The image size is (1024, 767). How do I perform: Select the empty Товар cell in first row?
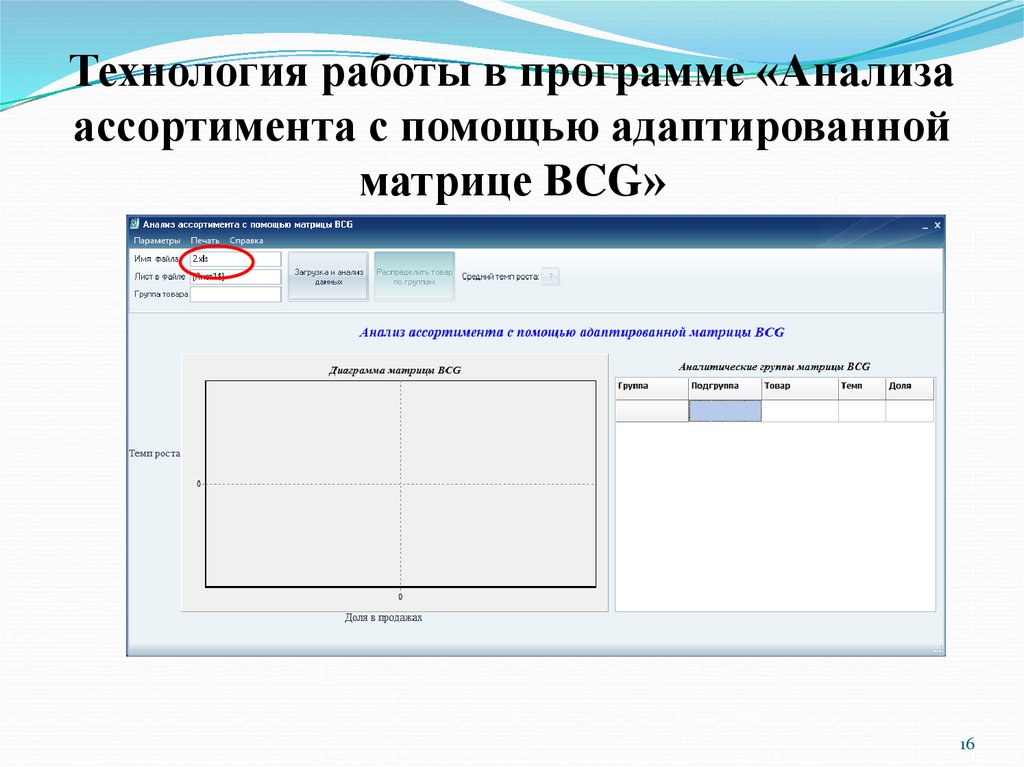[x=800, y=411]
